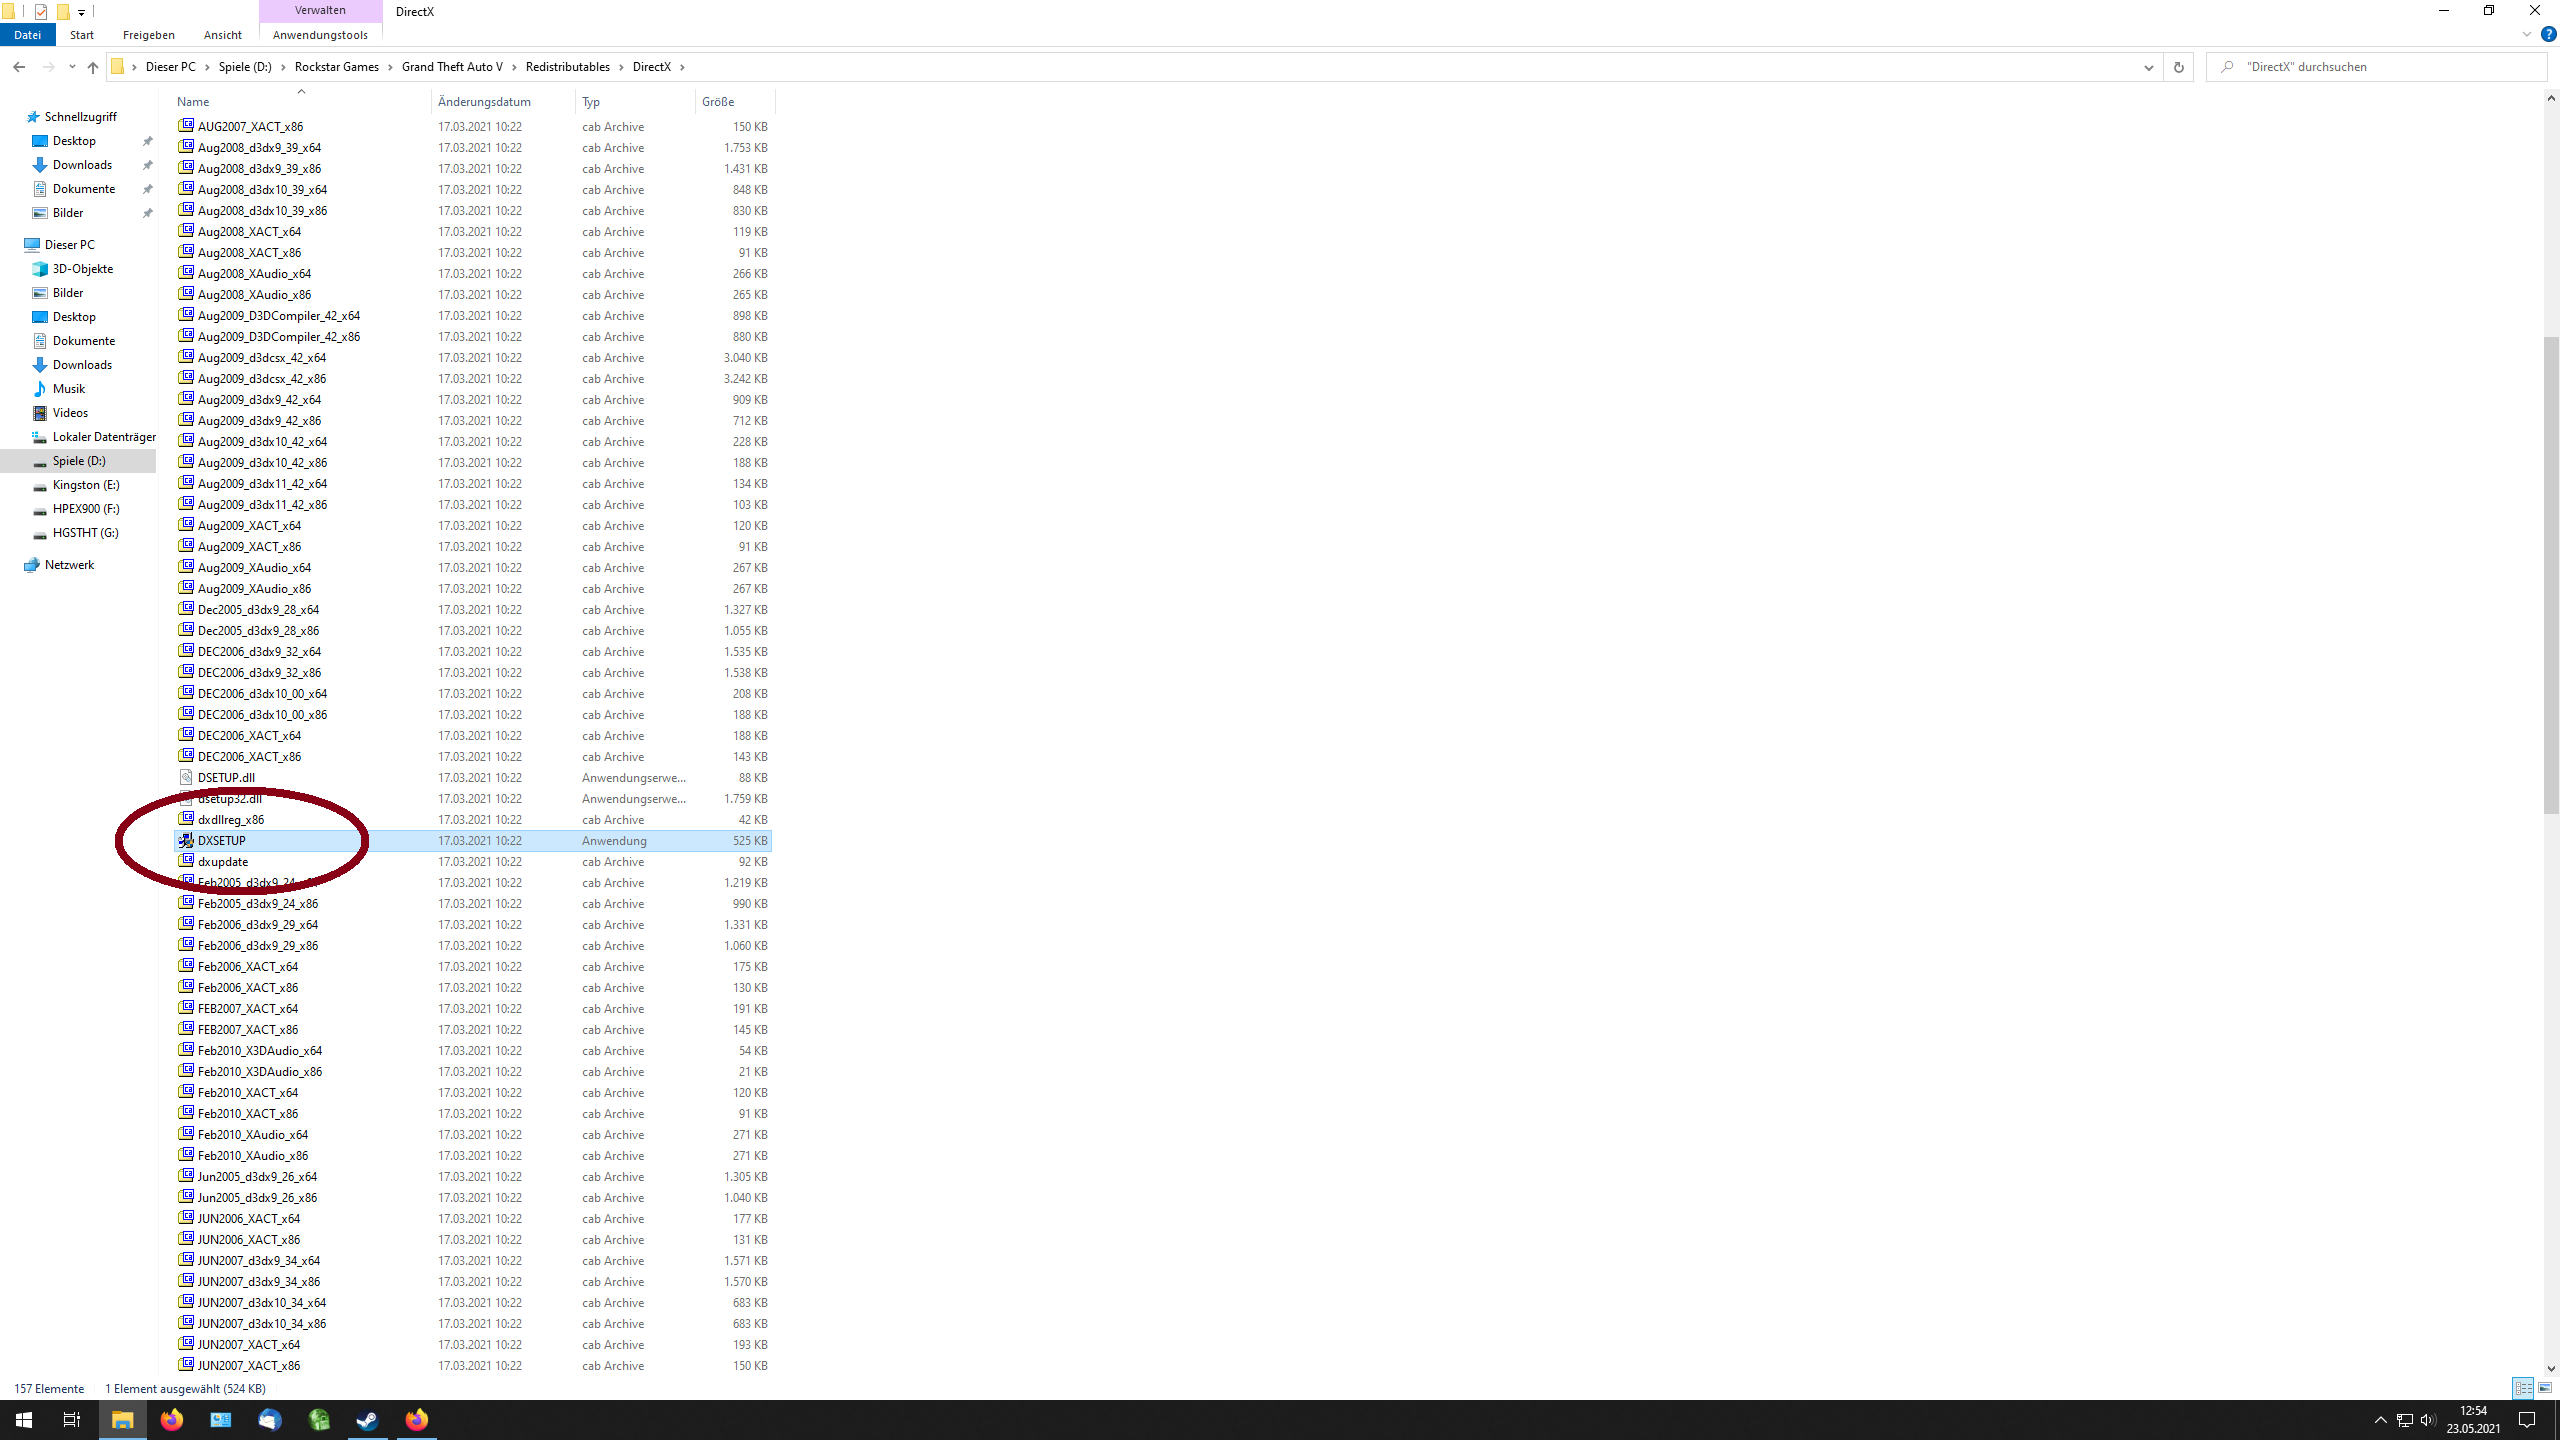Viewport: 2560px width, 1440px height.
Task: Open Steam from the taskbar
Action: (368, 1420)
